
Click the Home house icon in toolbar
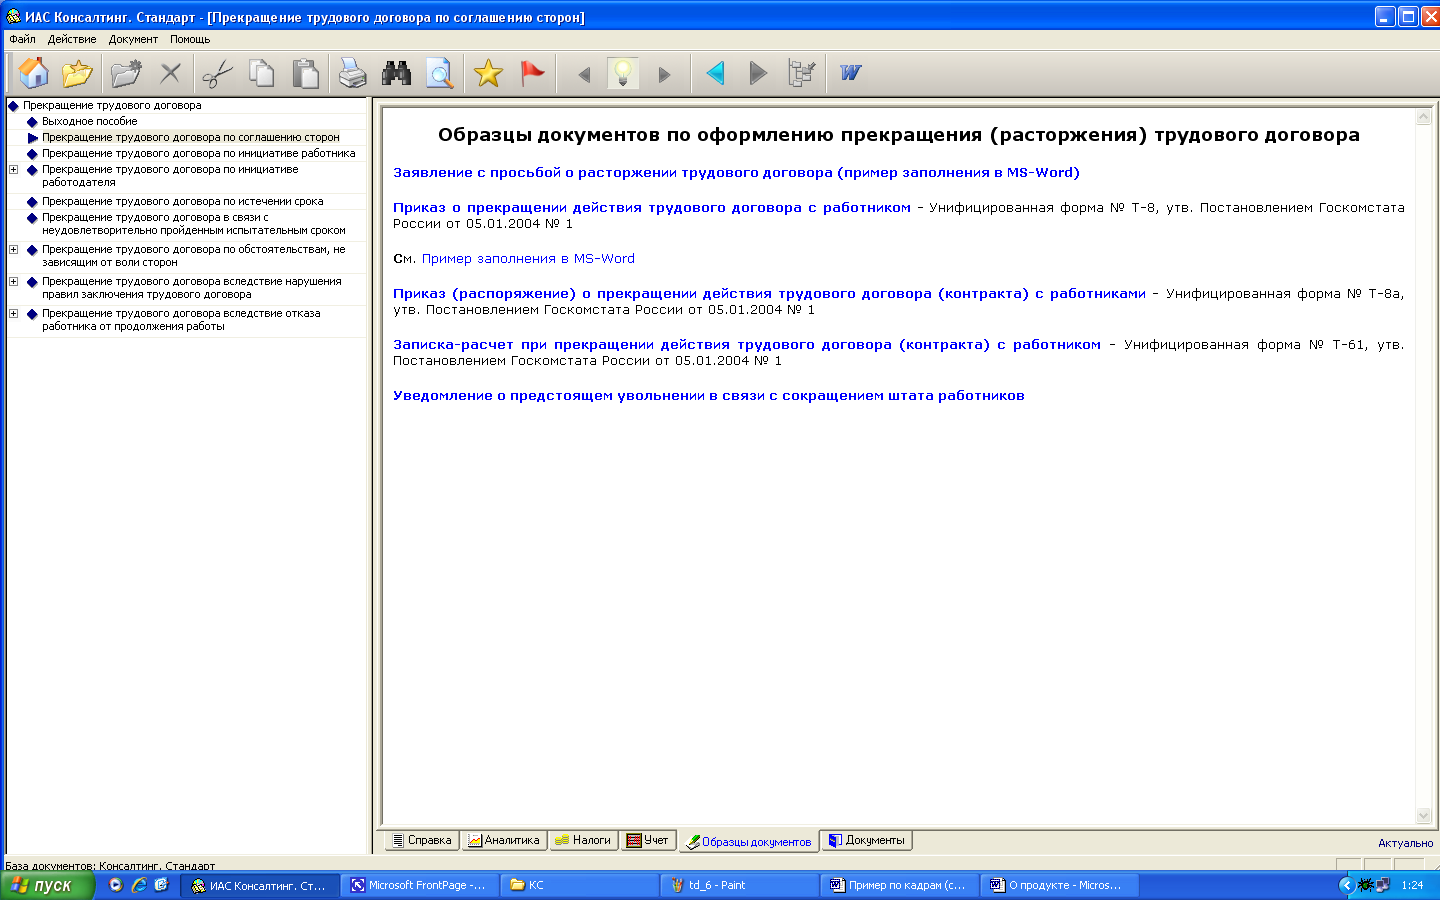click(x=33, y=73)
